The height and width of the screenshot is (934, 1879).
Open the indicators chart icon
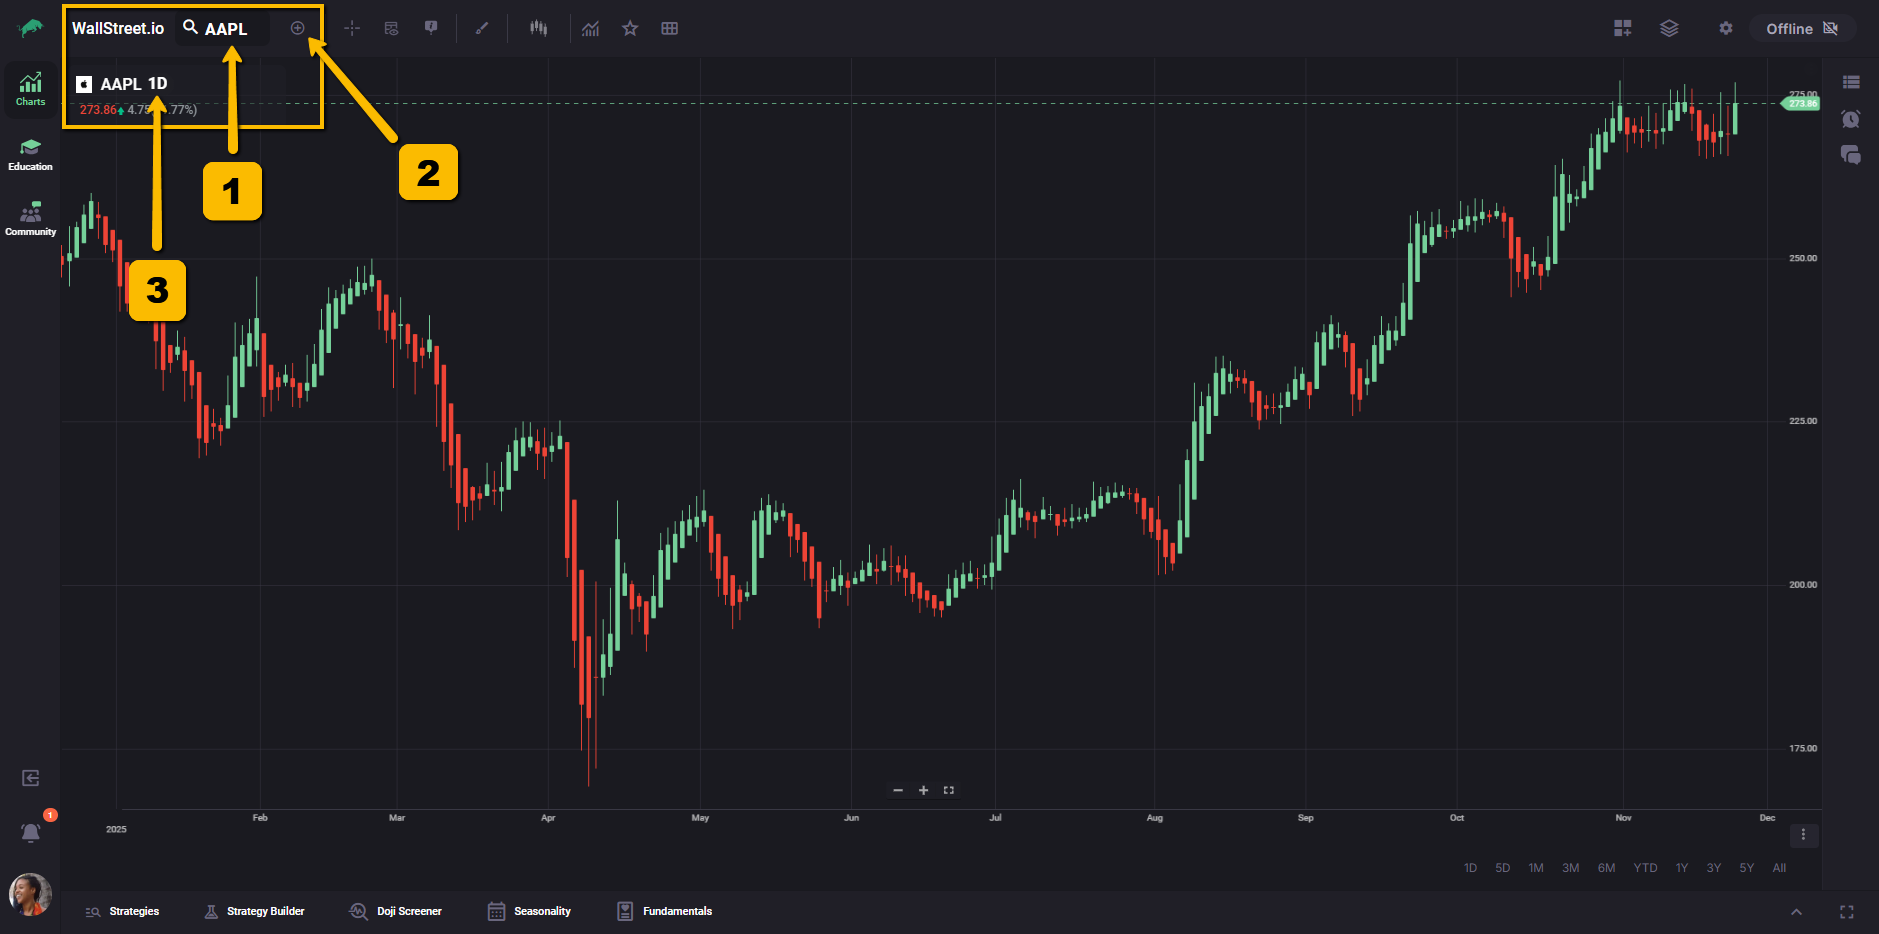[x=591, y=28]
